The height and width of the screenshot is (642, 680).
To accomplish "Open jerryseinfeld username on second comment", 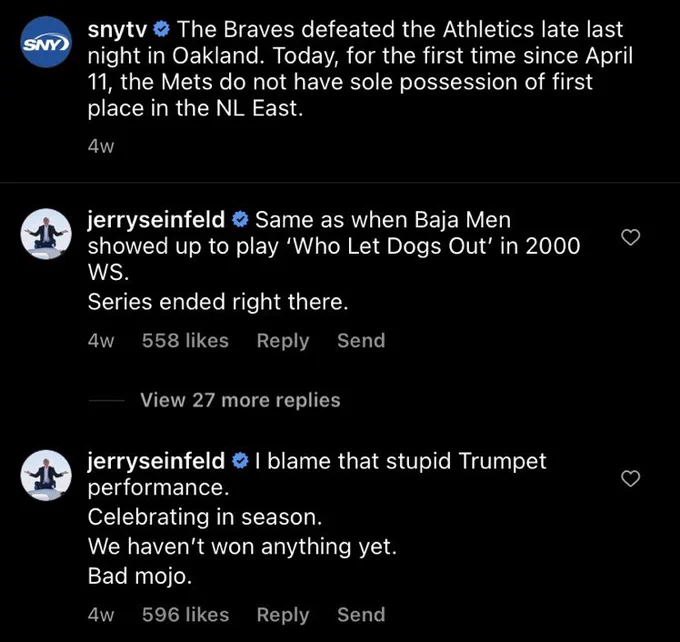I will [x=156, y=461].
